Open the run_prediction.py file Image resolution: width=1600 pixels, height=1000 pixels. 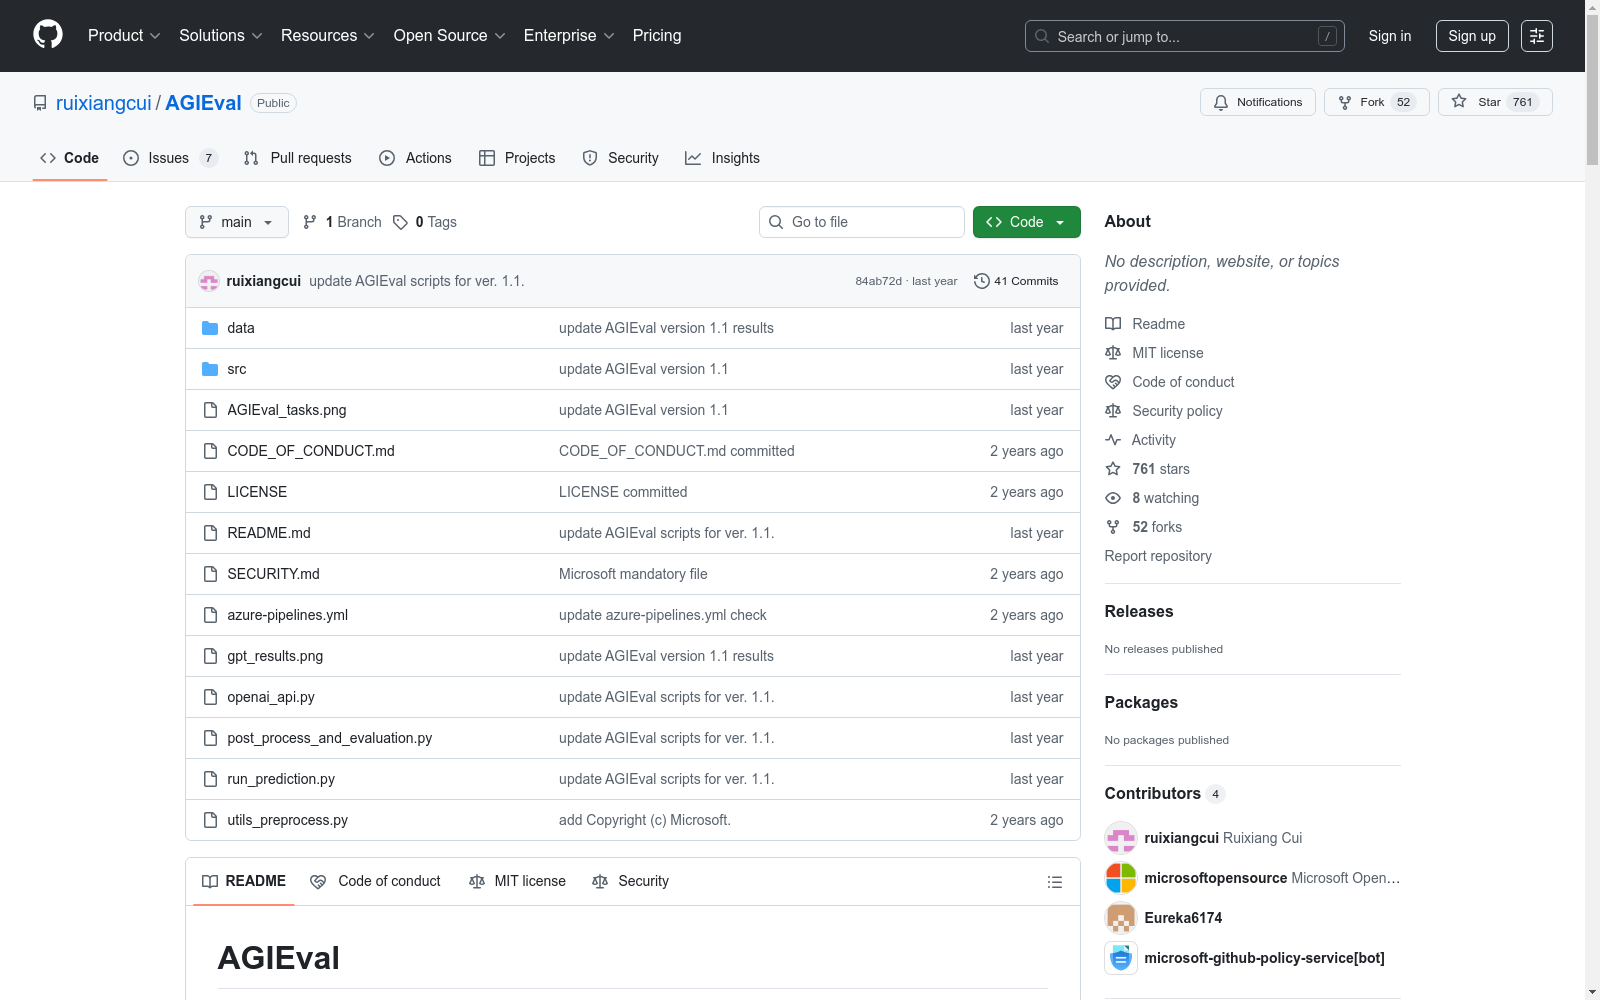coord(281,779)
